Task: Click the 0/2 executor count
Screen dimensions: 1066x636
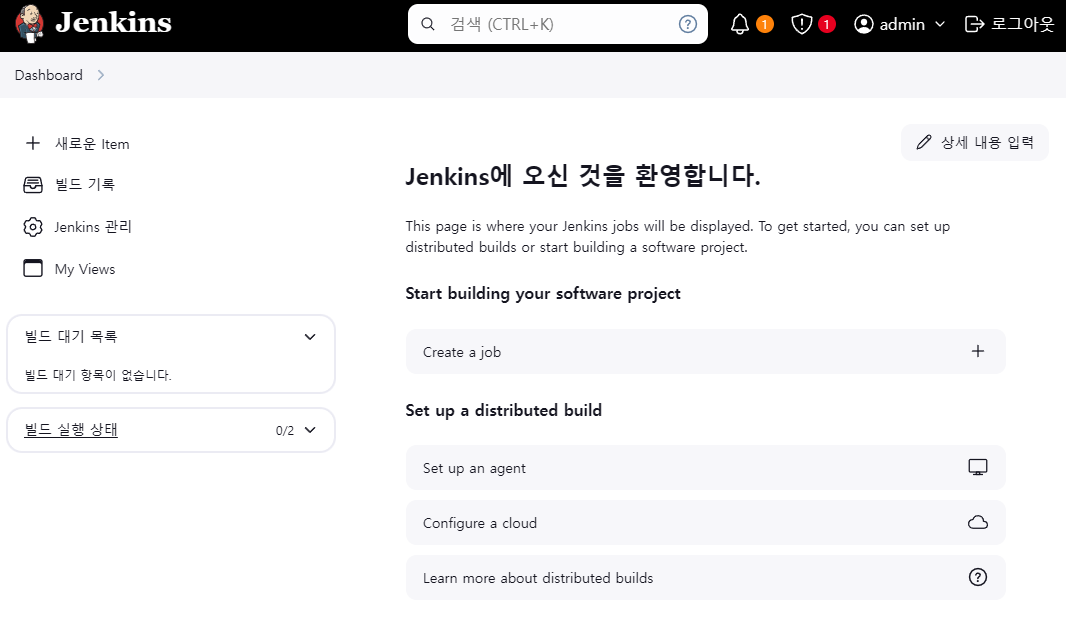Action: pyautogui.click(x=285, y=431)
